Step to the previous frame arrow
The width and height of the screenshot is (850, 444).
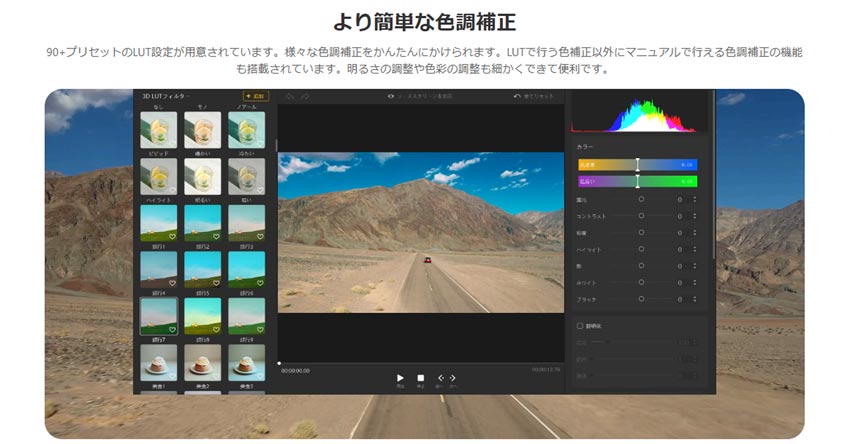(x=441, y=378)
